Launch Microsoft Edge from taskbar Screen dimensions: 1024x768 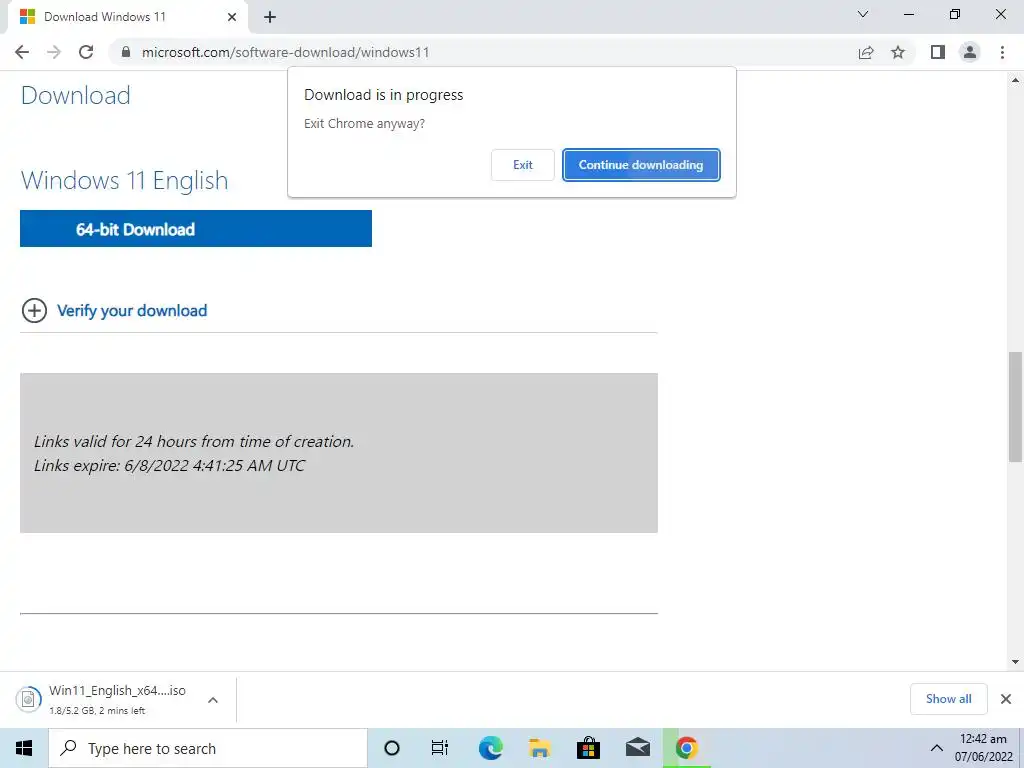coord(490,748)
